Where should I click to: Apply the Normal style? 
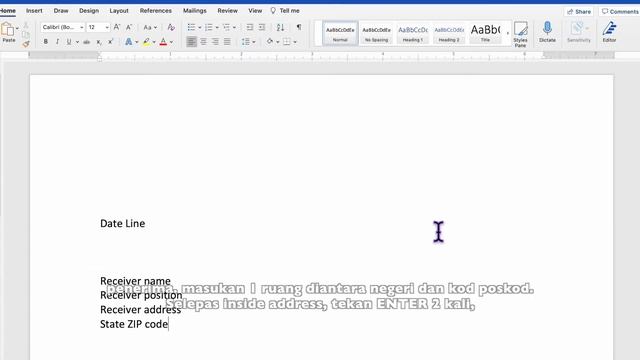[x=340, y=33]
